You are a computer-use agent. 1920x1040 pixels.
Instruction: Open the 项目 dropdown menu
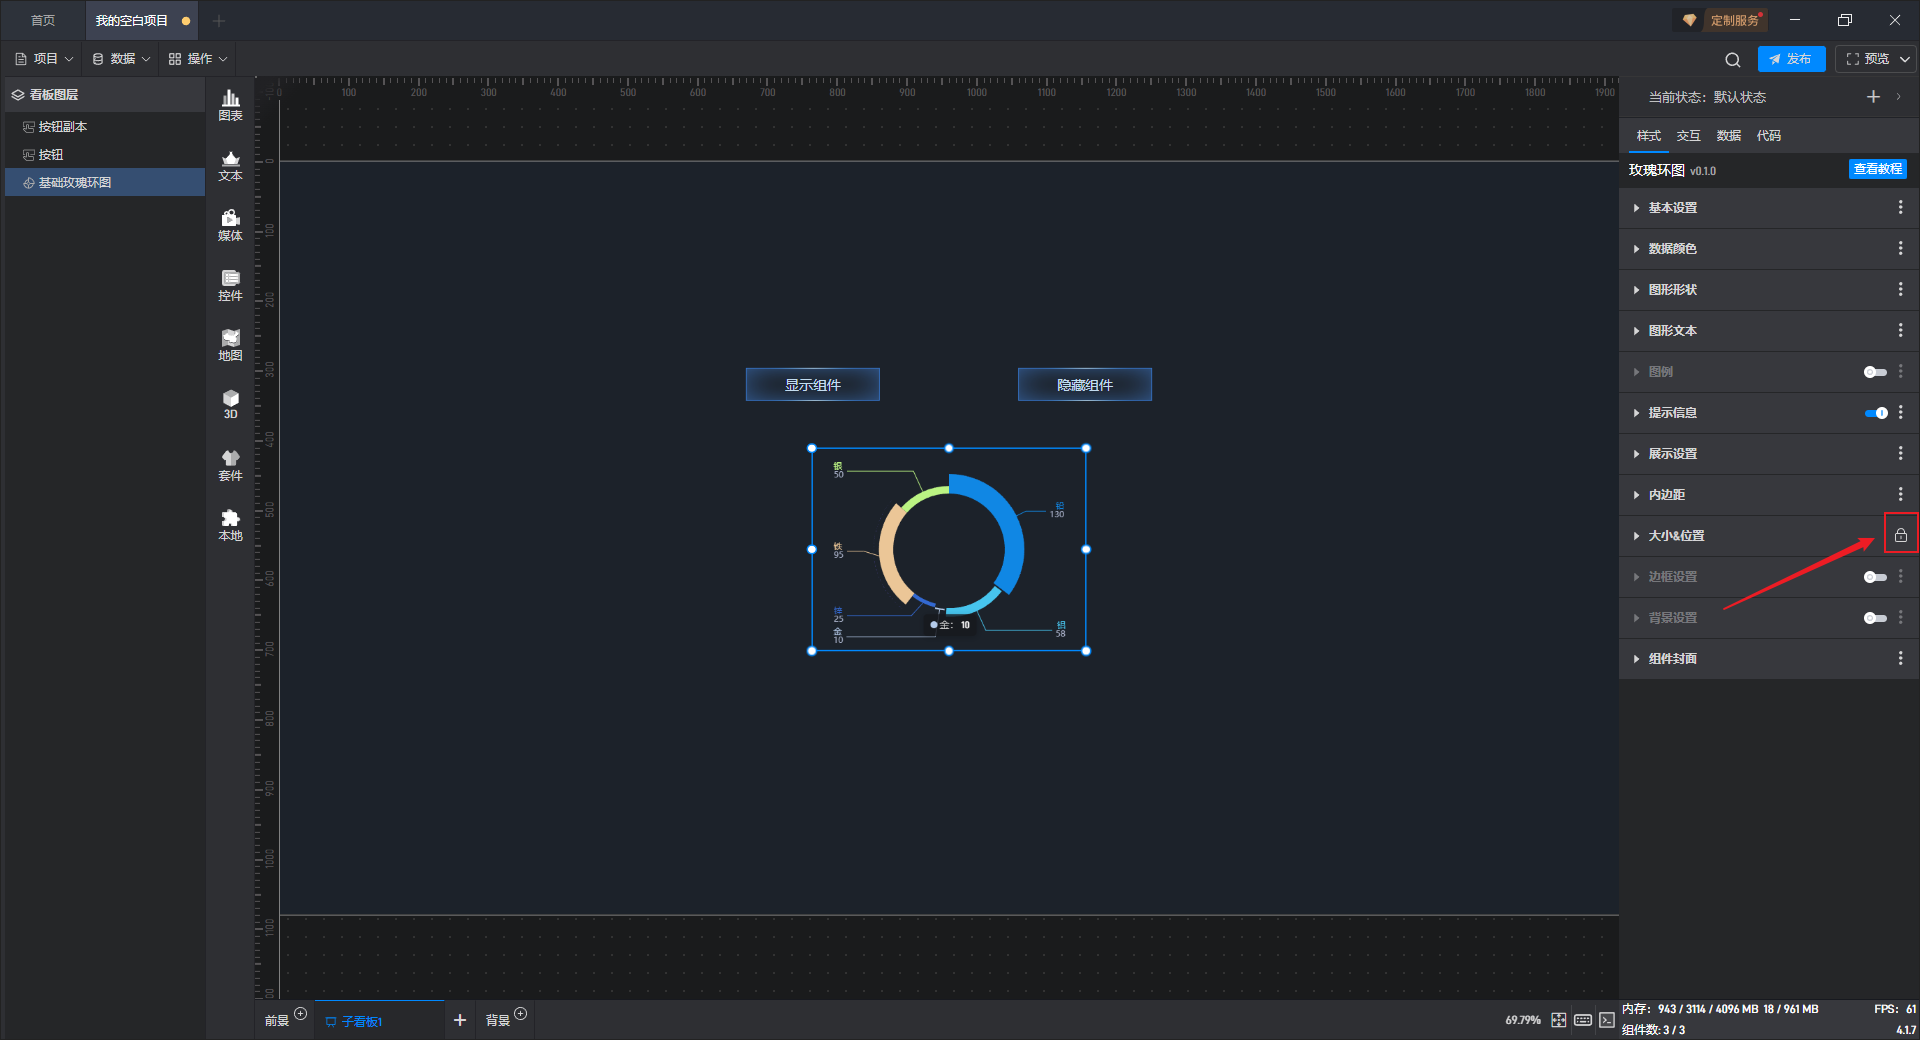point(45,59)
